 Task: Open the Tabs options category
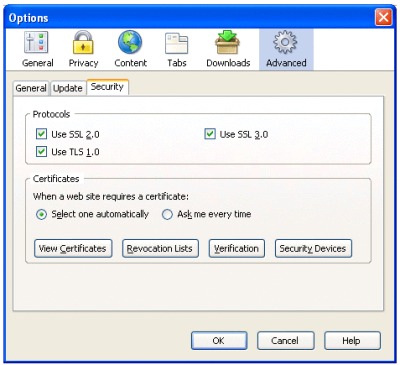(x=177, y=49)
